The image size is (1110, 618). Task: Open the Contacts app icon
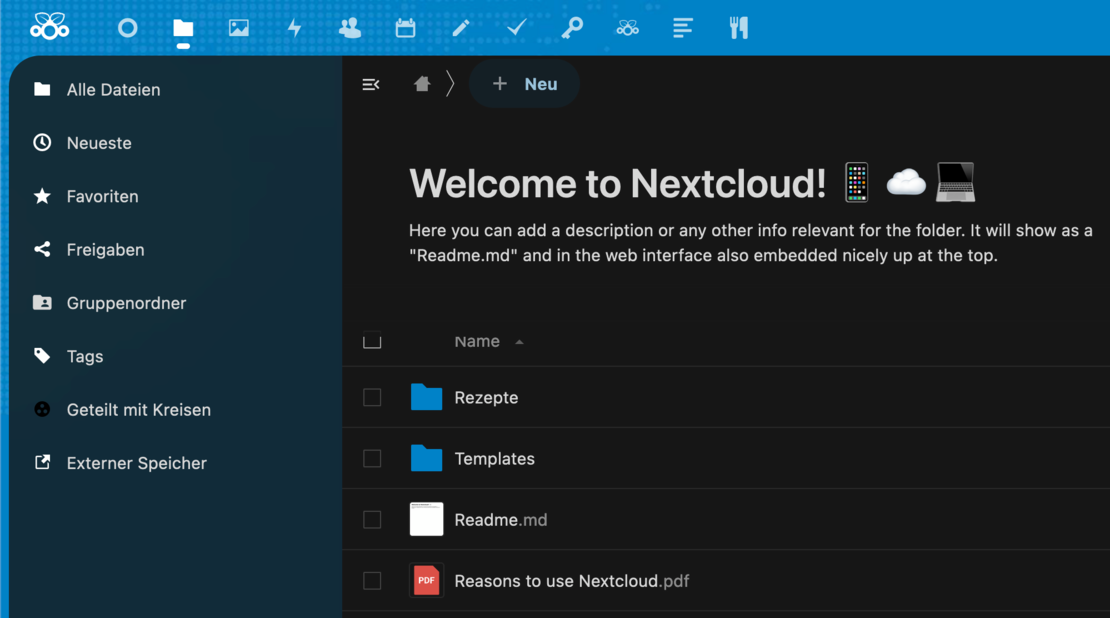pyautogui.click(x=349, y=27)
